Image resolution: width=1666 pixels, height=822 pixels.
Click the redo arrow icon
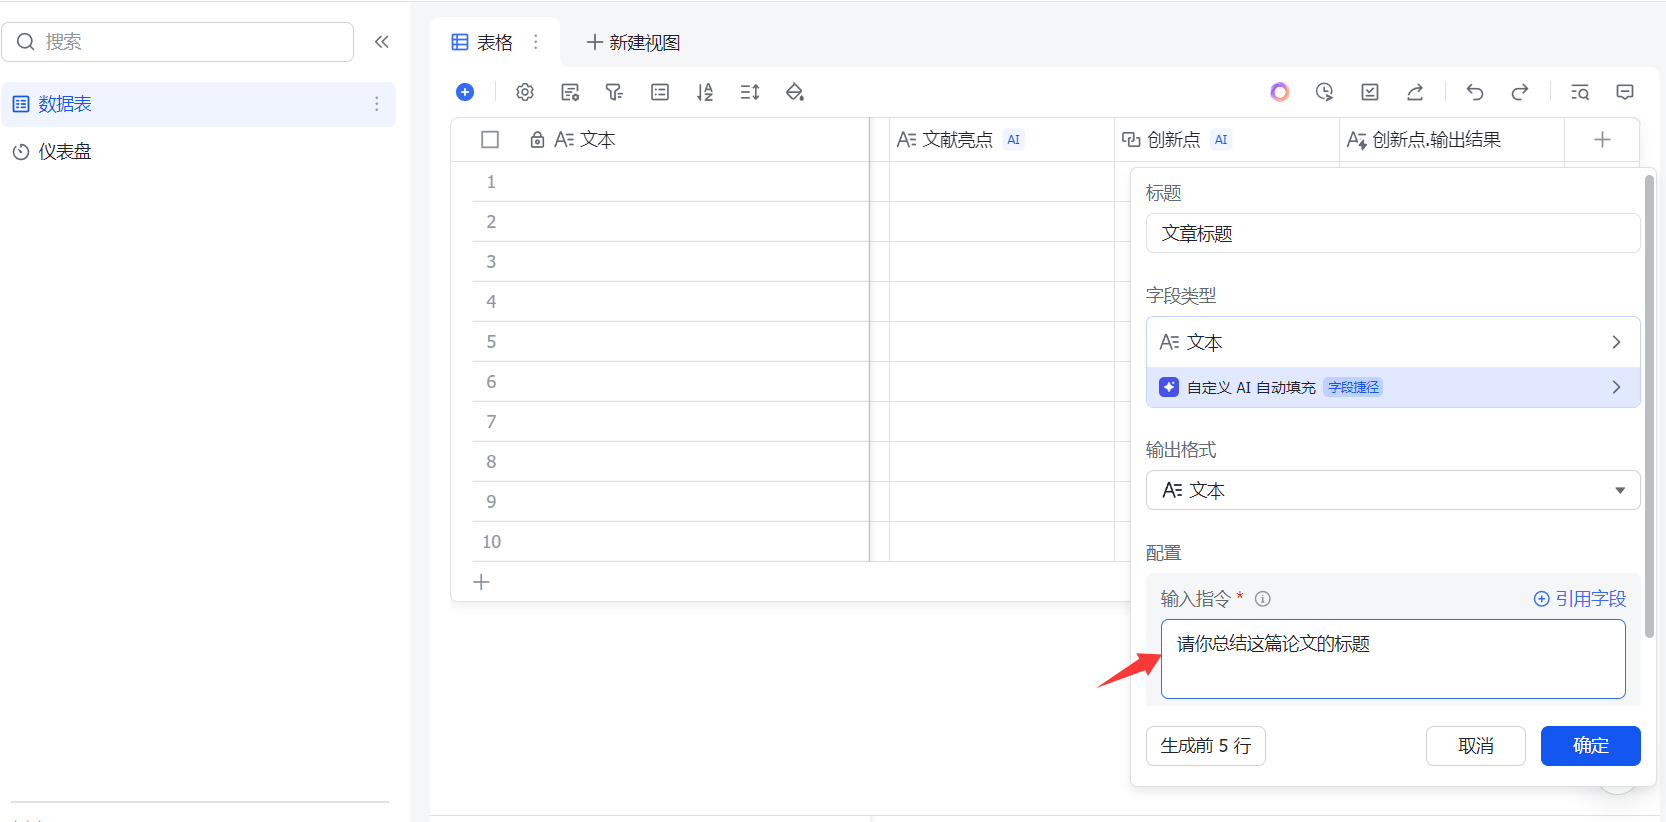click(x=1520, y=92)
